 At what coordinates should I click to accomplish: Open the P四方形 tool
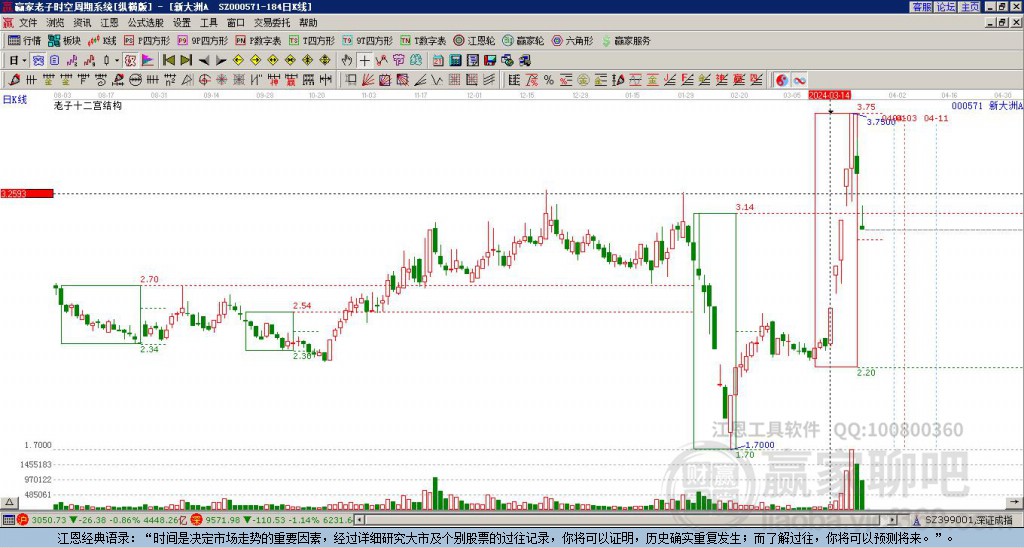(148, 40)
